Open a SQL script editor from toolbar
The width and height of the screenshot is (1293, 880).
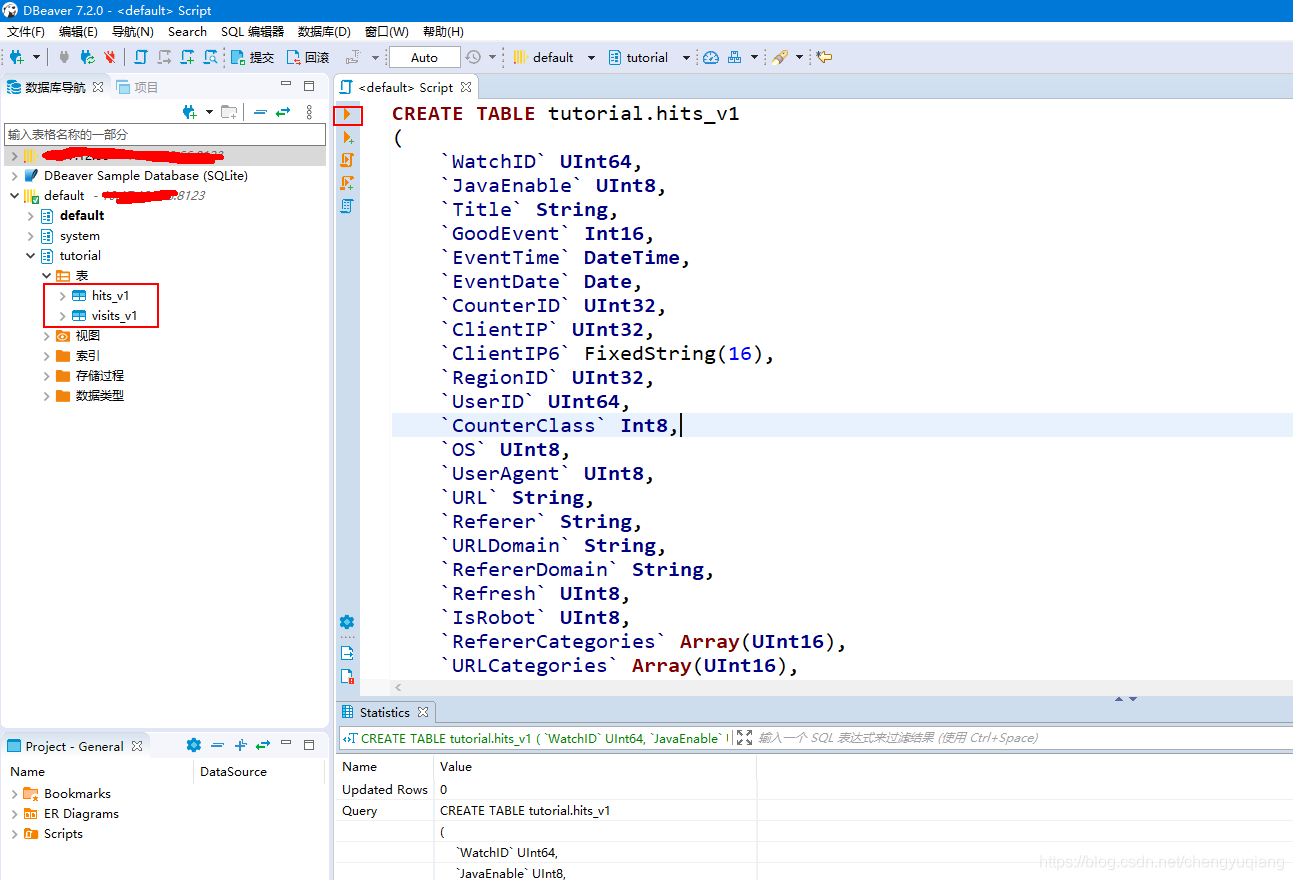(x=141, y=57)
